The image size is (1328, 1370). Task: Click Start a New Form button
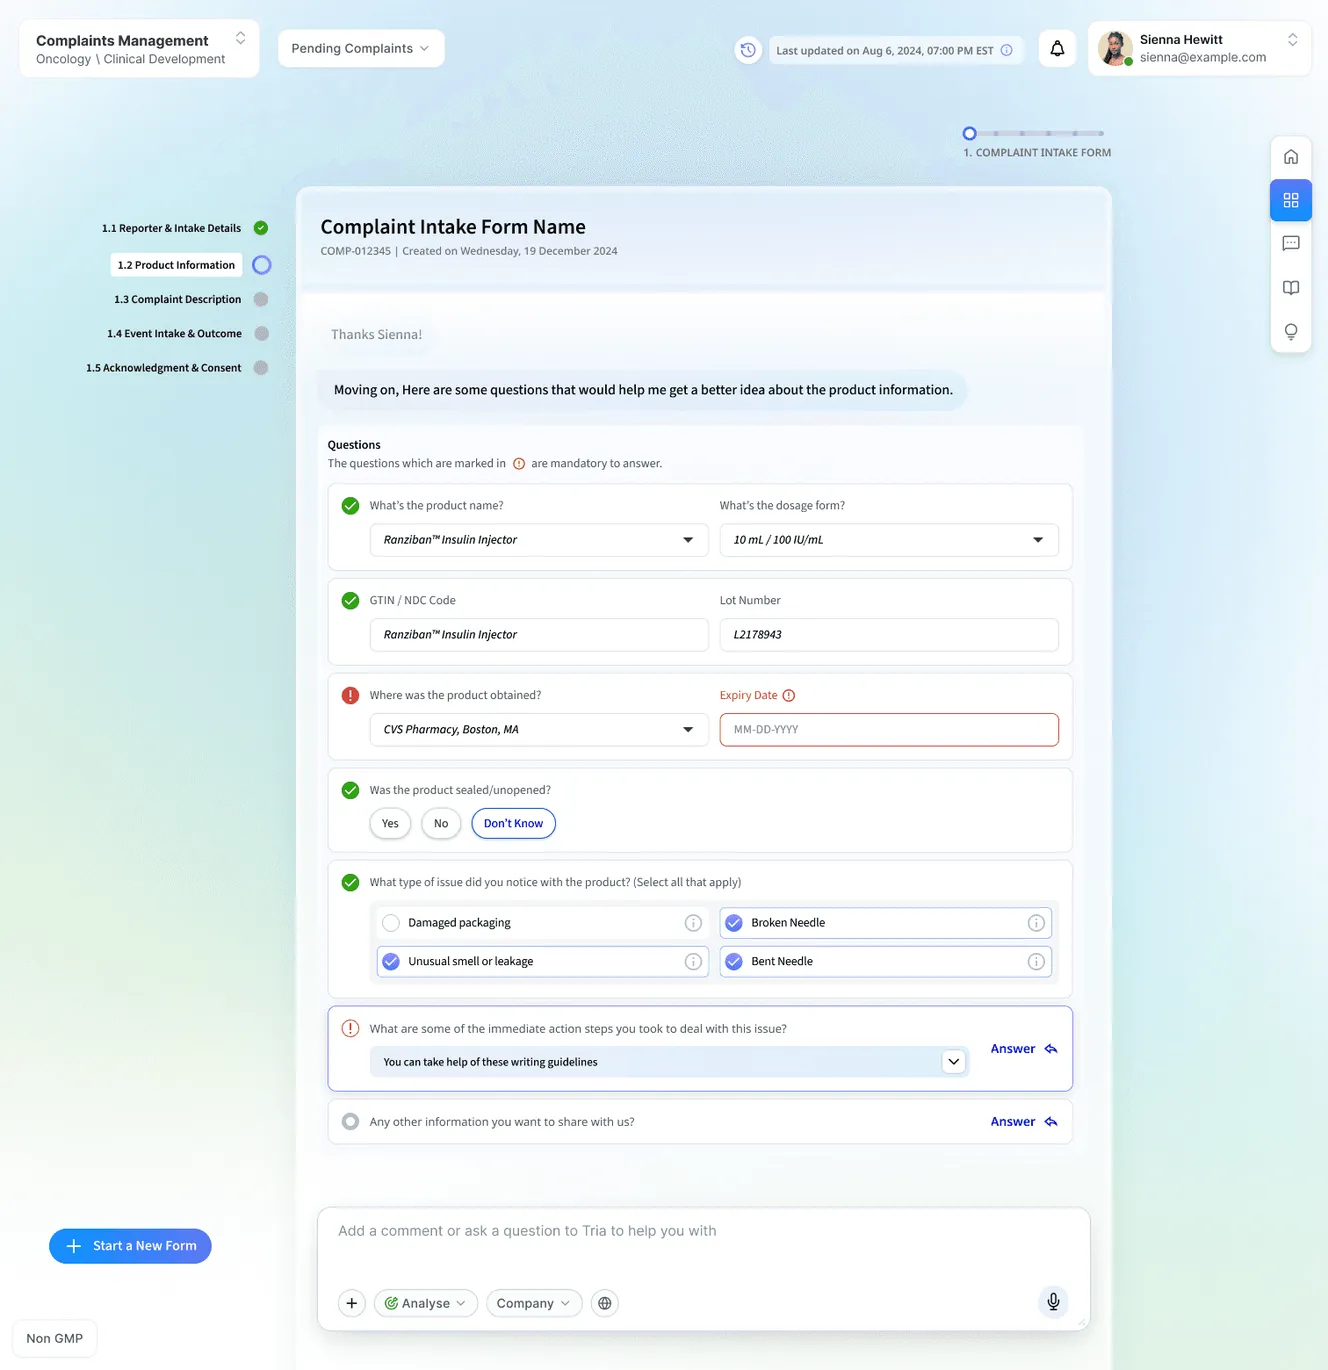click(130, 1246)
